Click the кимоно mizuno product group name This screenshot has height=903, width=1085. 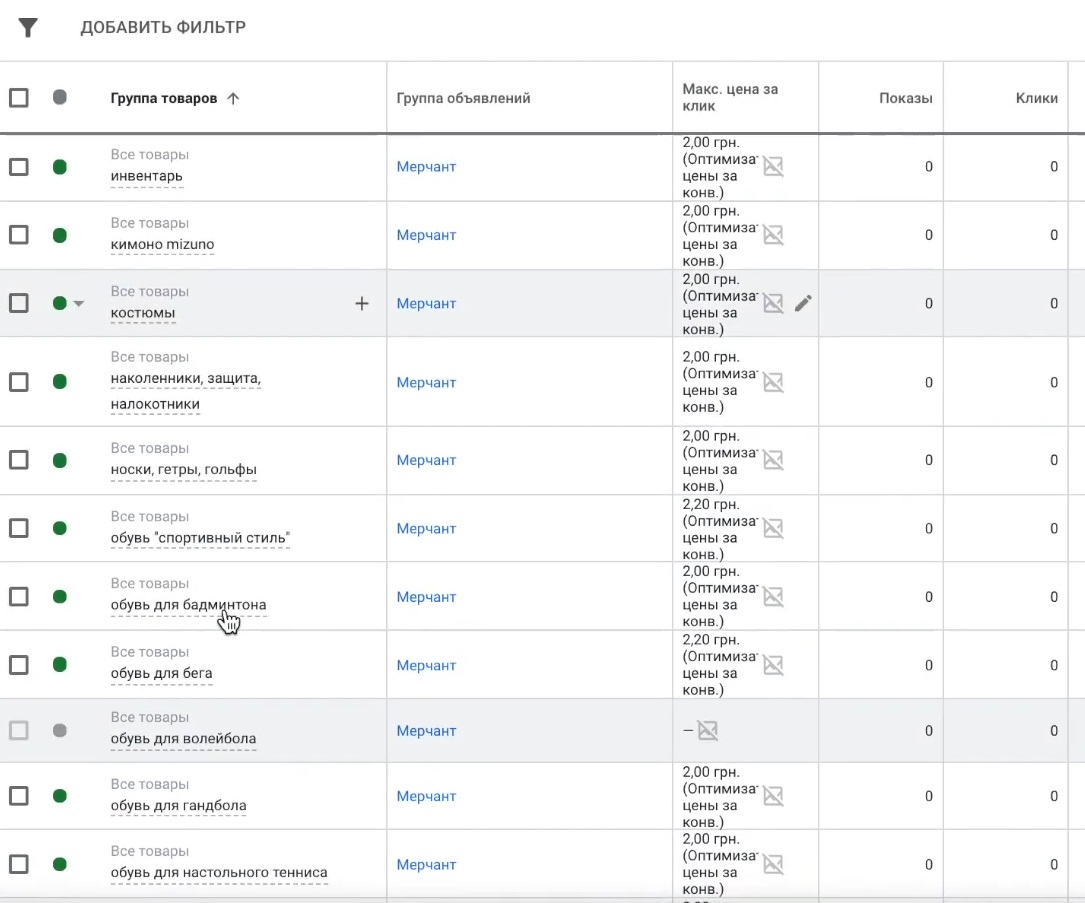tap(163, 244)
